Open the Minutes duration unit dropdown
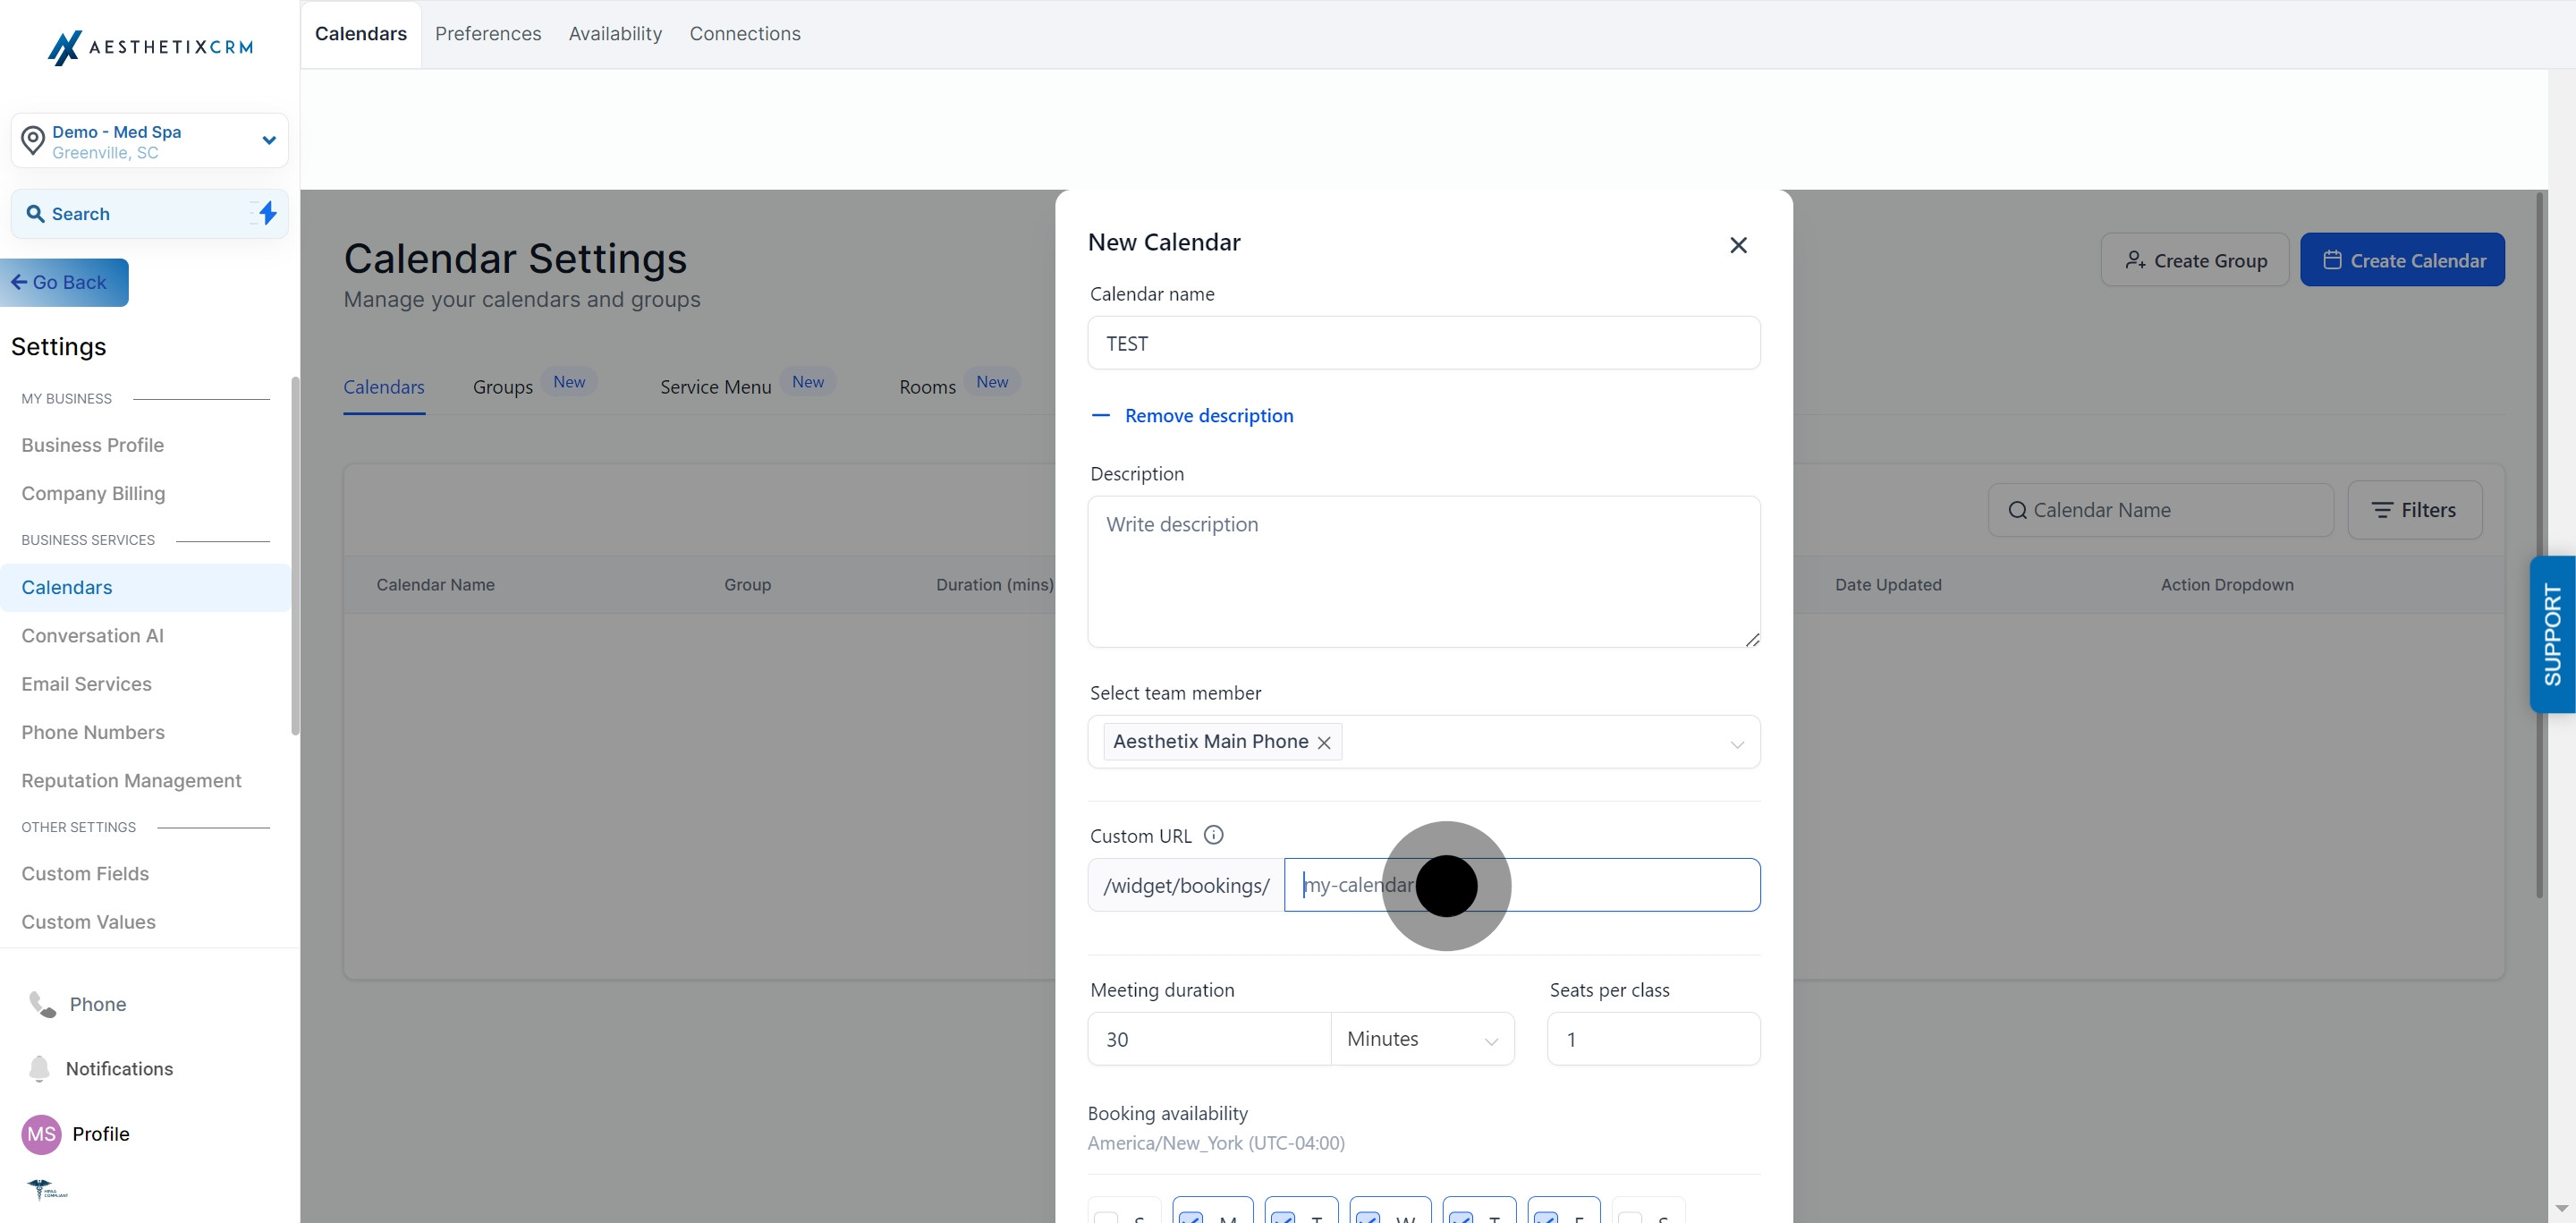Viewport: 2576px width, 1223px height. [1421, 1039]
